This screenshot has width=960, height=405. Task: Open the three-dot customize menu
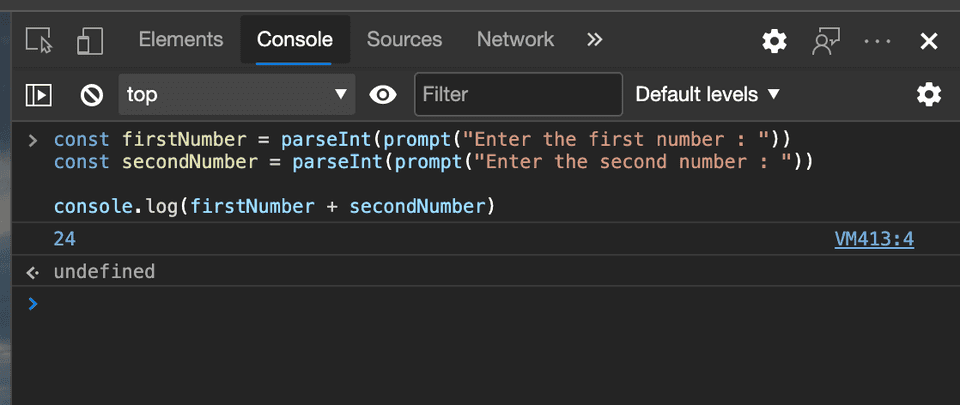[877, 40]
